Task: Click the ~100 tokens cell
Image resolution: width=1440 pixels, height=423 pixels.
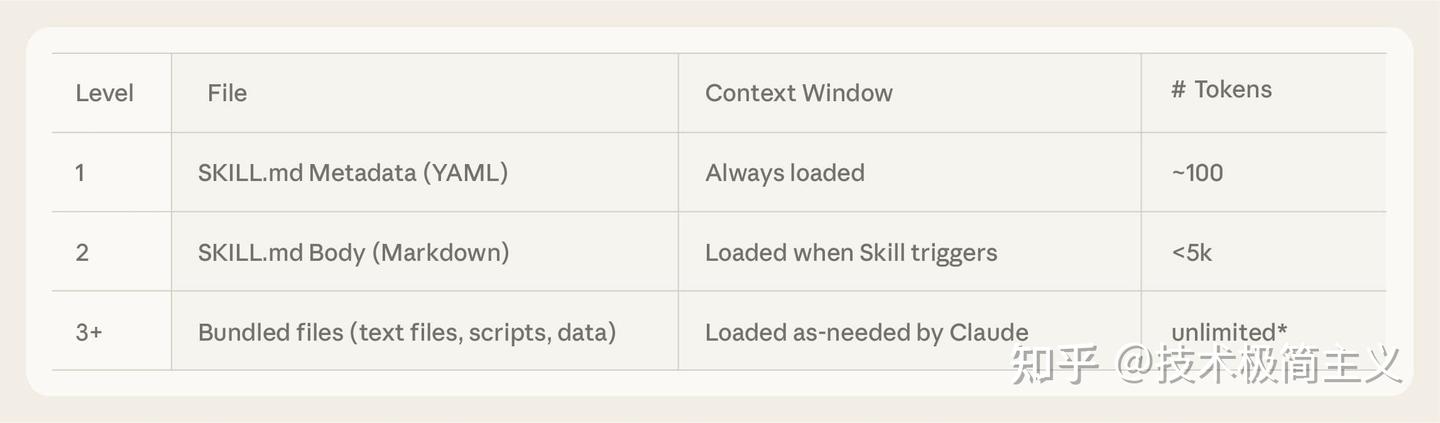Action: coord(1197,173)
